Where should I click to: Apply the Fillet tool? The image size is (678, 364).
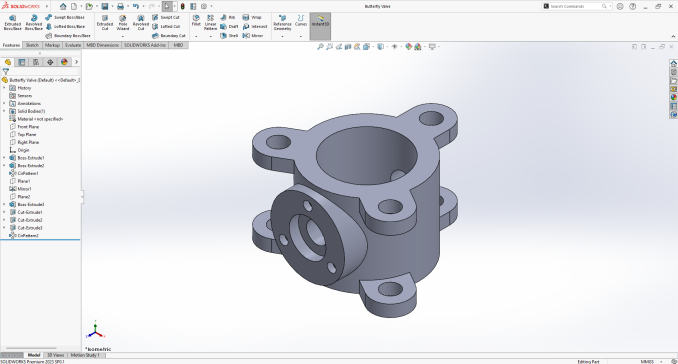coord(196,20)
